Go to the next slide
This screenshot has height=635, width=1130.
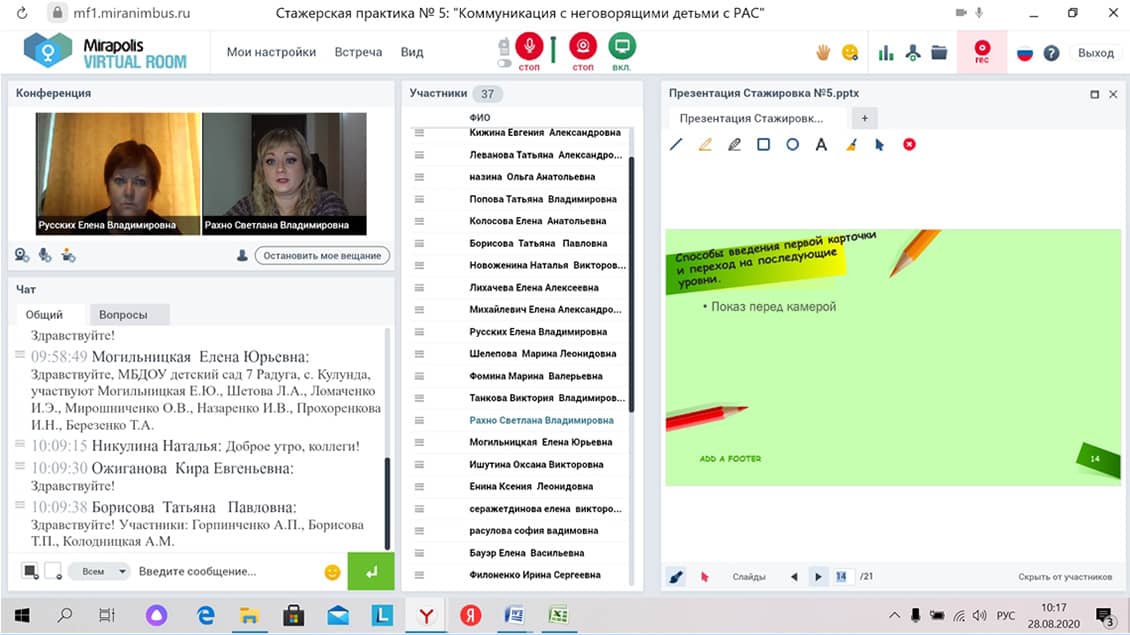point(818,577)
